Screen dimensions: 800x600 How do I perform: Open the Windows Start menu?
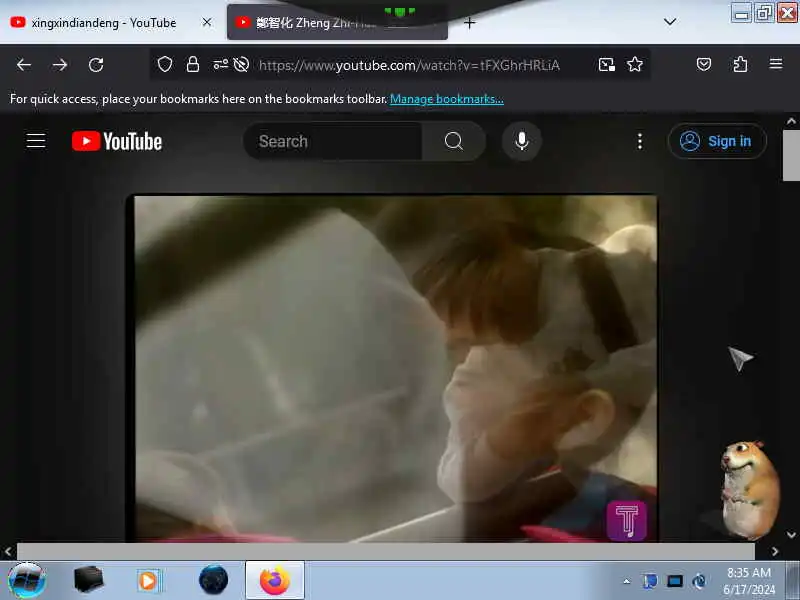tap(27, 581)
